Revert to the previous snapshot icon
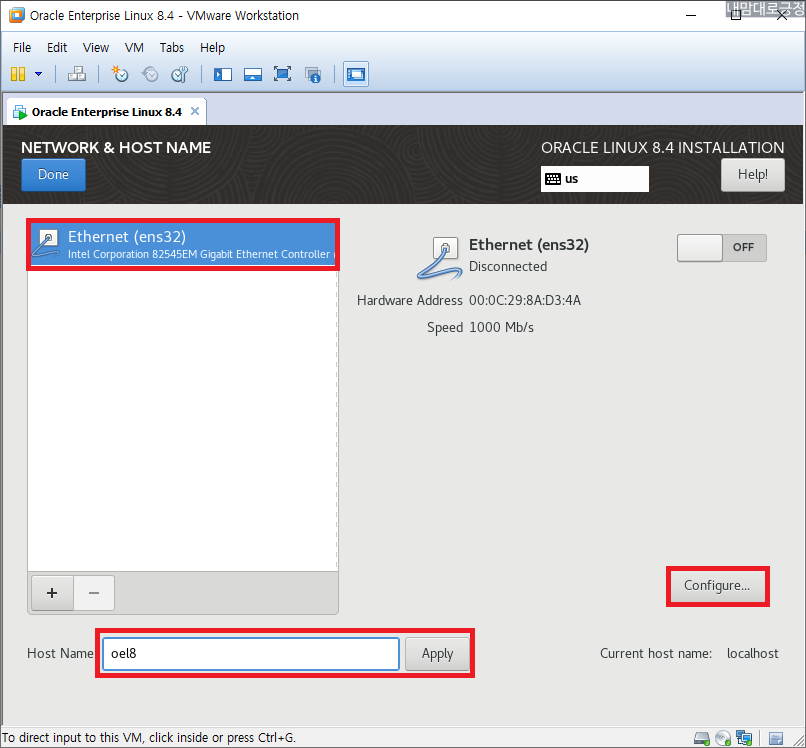 coord(150,74)
